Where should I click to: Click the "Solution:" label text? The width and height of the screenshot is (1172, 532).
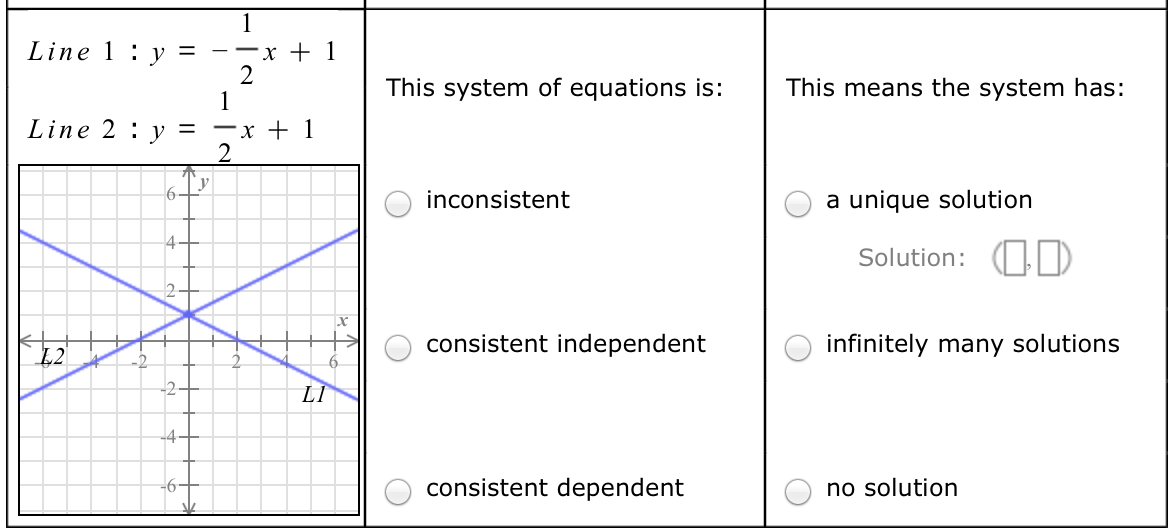click(x=911, y=258)
